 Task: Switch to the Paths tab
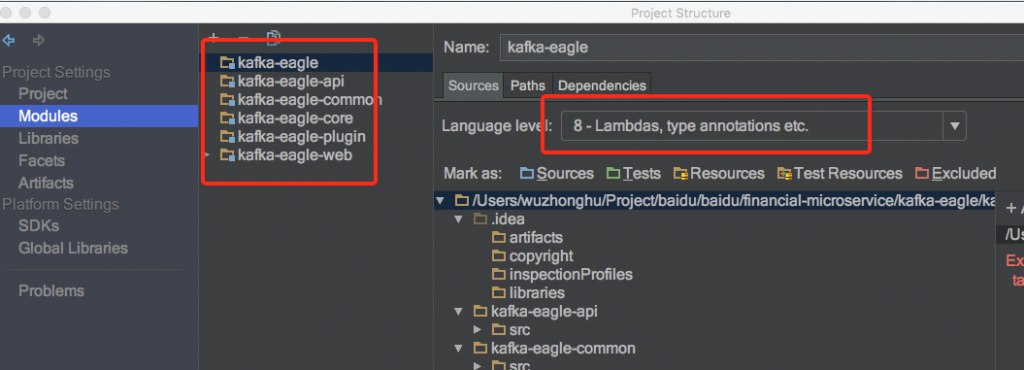coord(528,85)
